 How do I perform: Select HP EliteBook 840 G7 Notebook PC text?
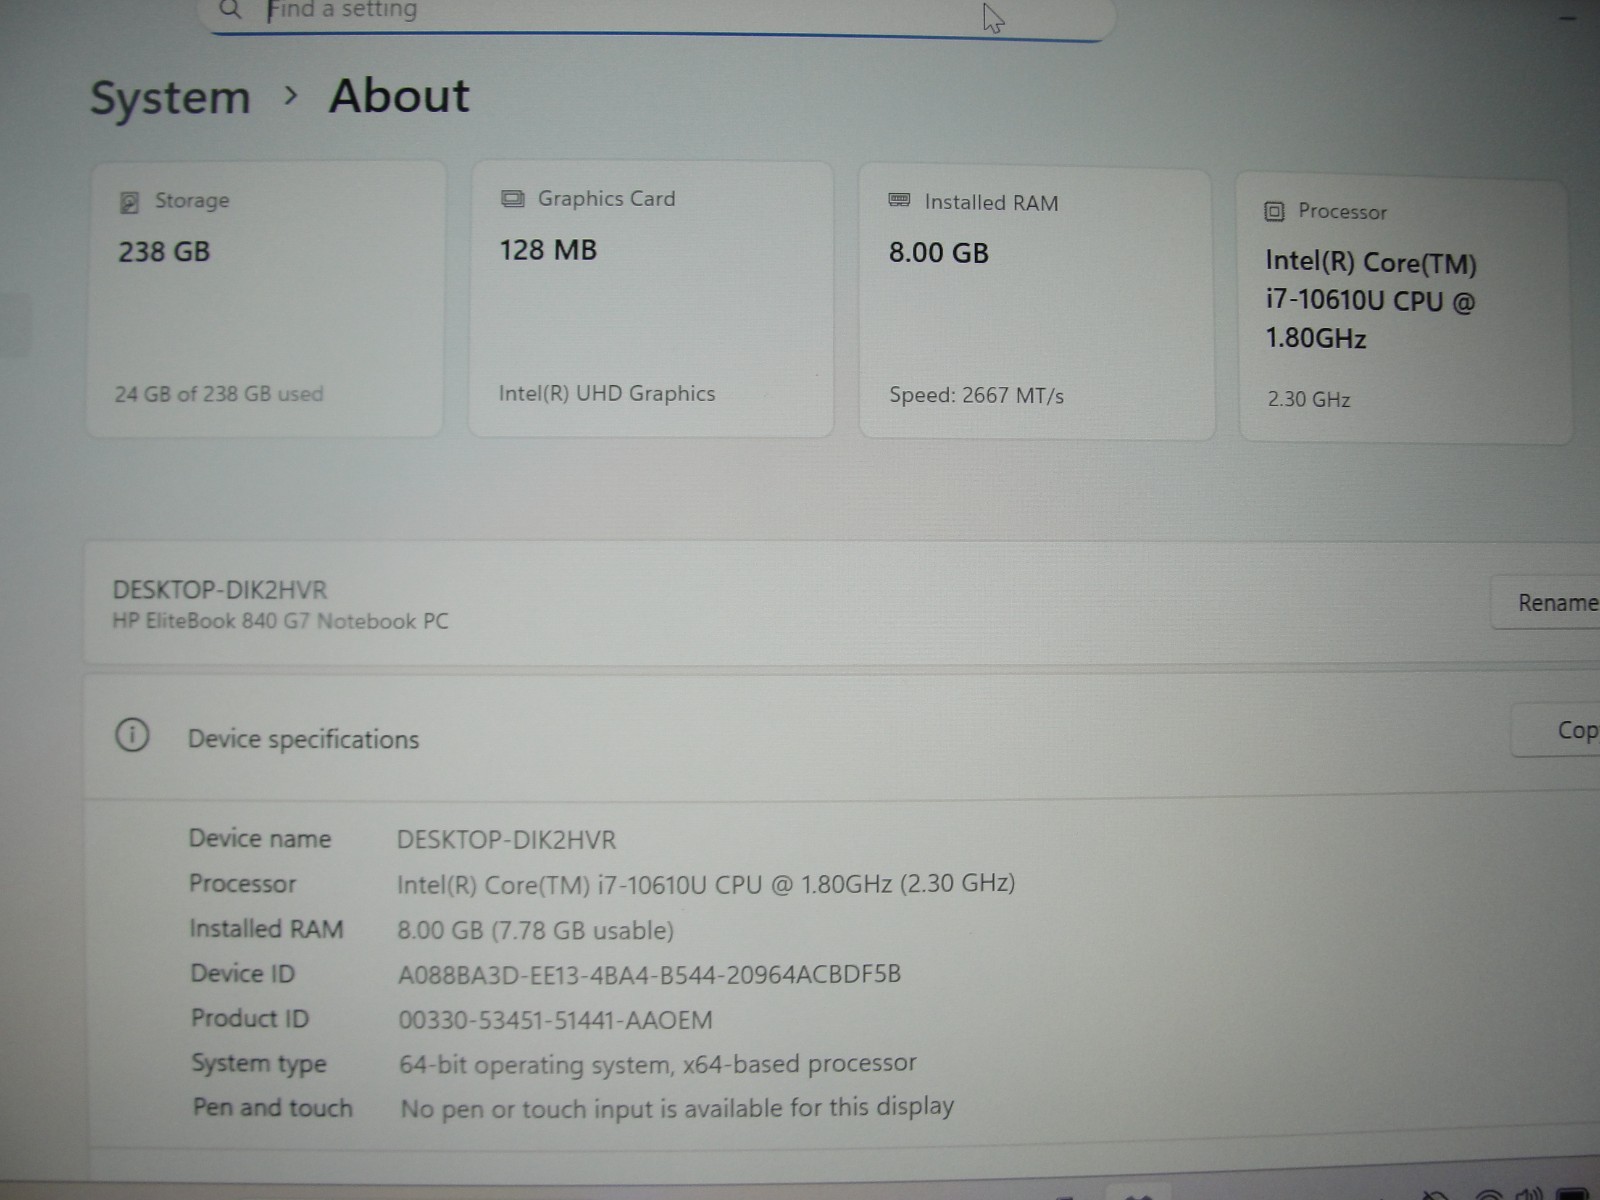[x=280, y=621]
